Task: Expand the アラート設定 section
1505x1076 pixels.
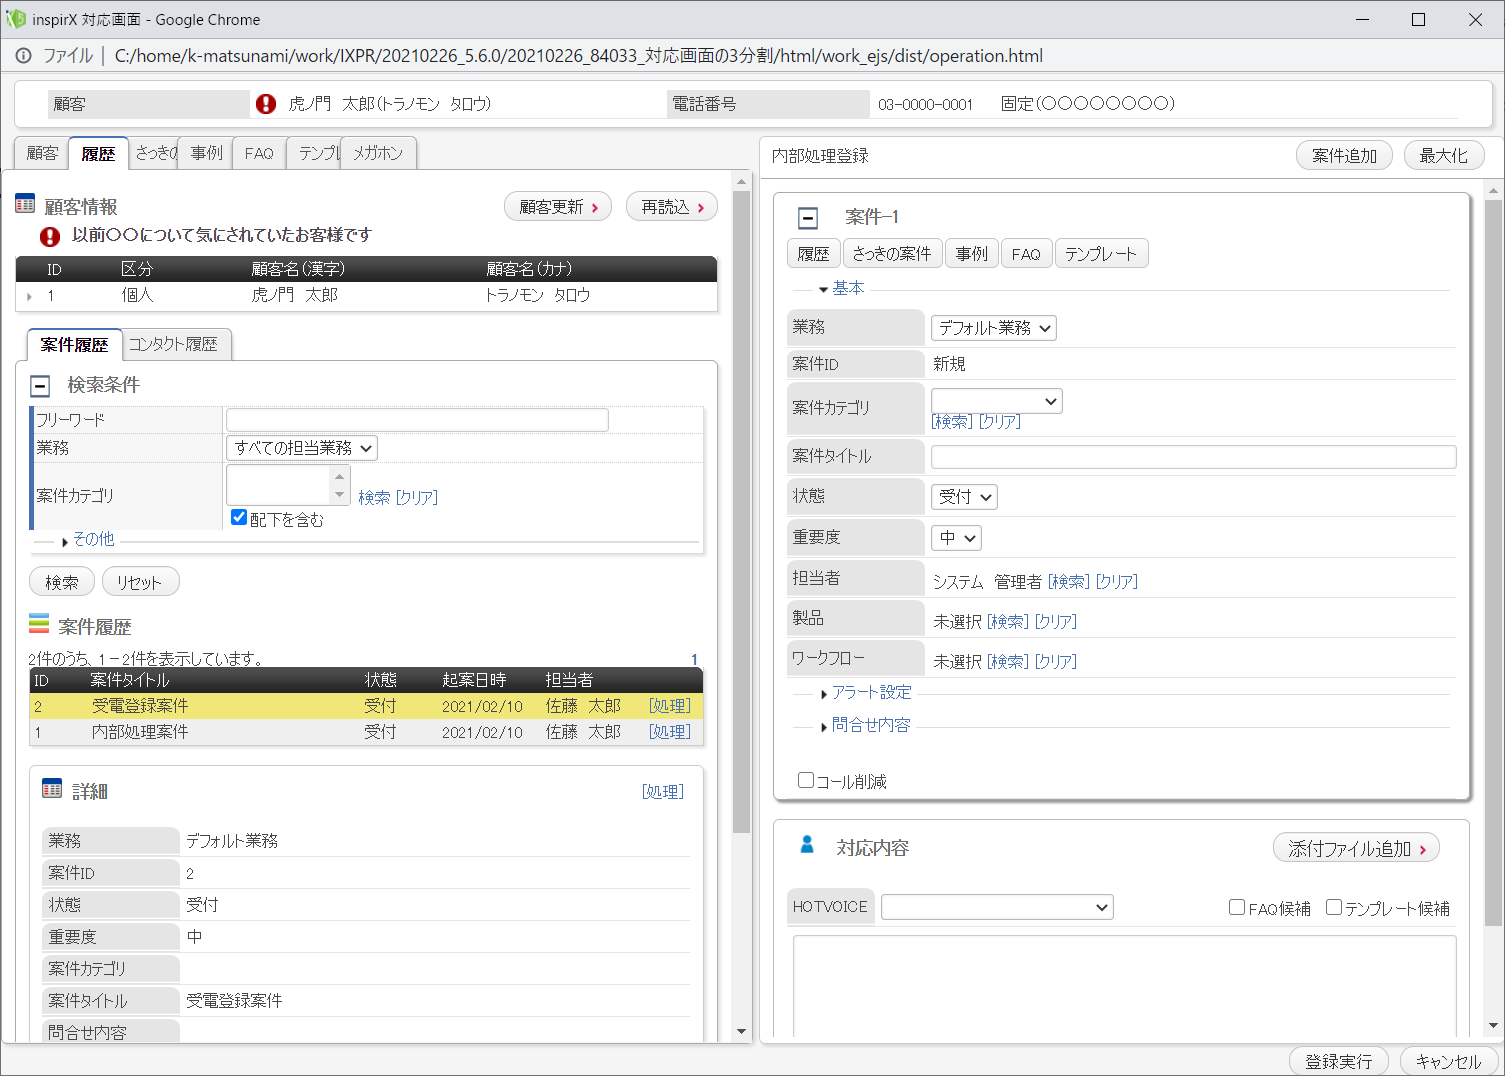Action: click(866, 693)
